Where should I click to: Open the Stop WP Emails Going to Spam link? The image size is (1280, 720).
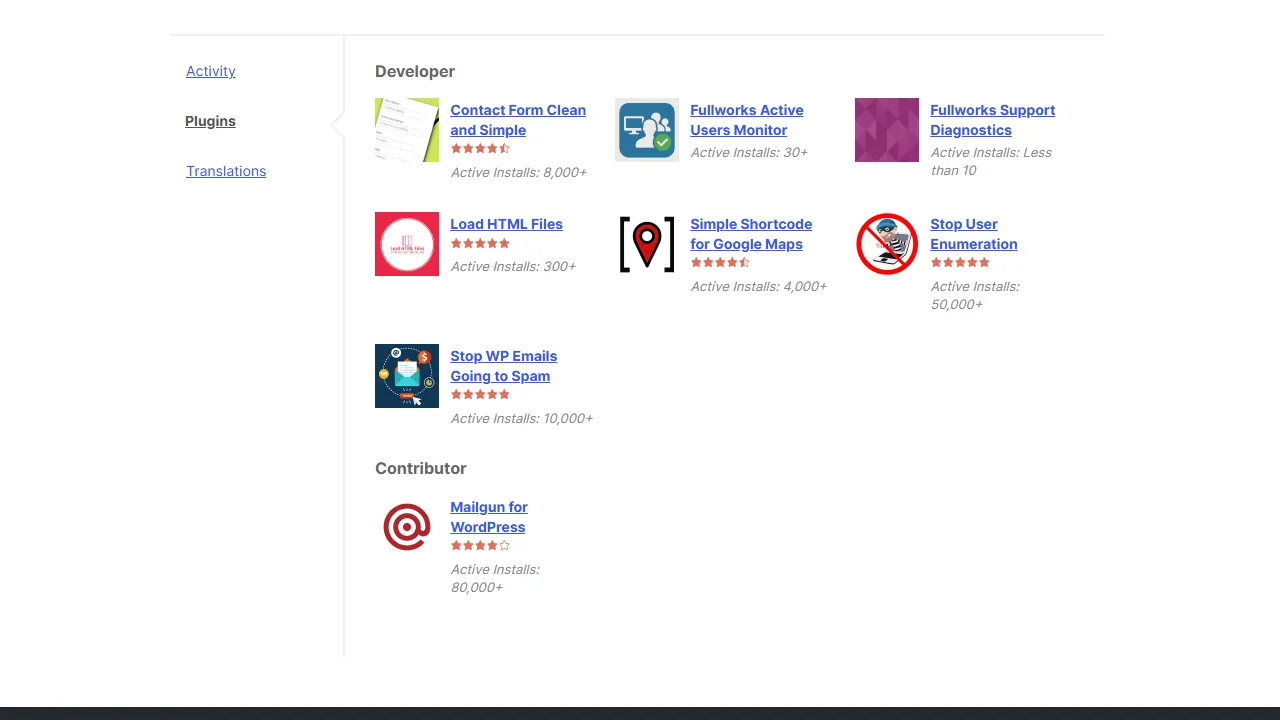(x=503, y=366)
